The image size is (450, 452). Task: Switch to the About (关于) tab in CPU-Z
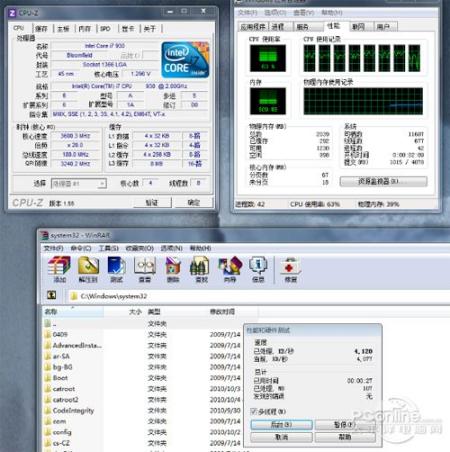[150, 29]
